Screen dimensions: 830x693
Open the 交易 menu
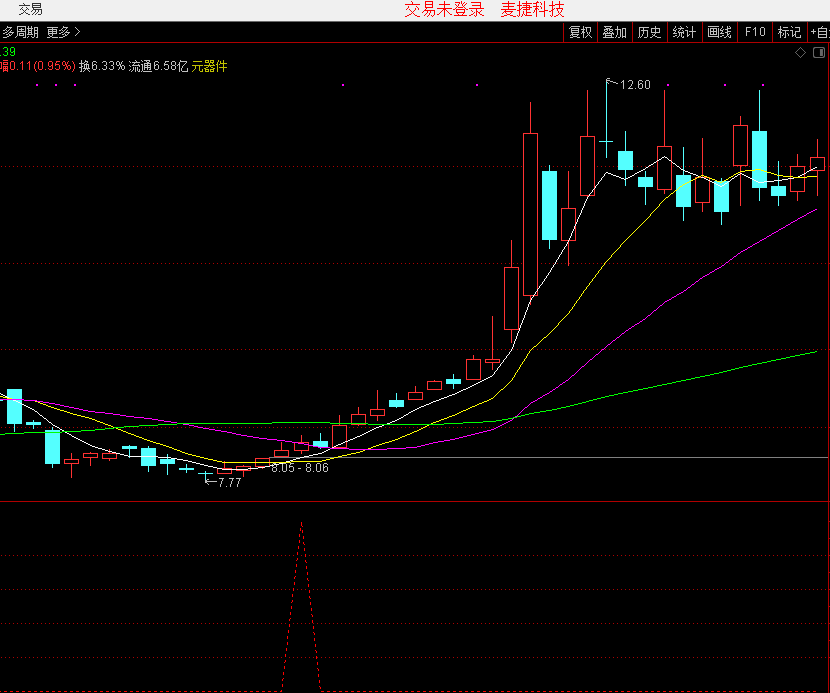coord(30,10)
